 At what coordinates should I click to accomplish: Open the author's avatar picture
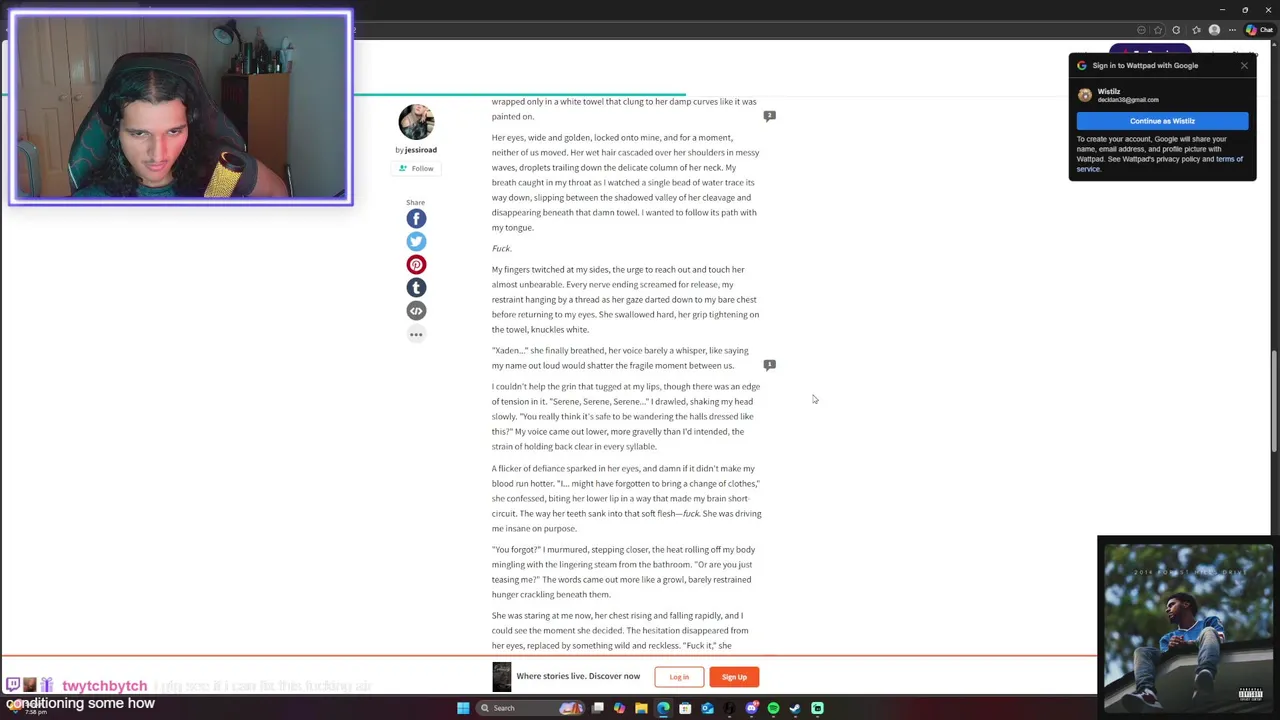click(416, 122)
